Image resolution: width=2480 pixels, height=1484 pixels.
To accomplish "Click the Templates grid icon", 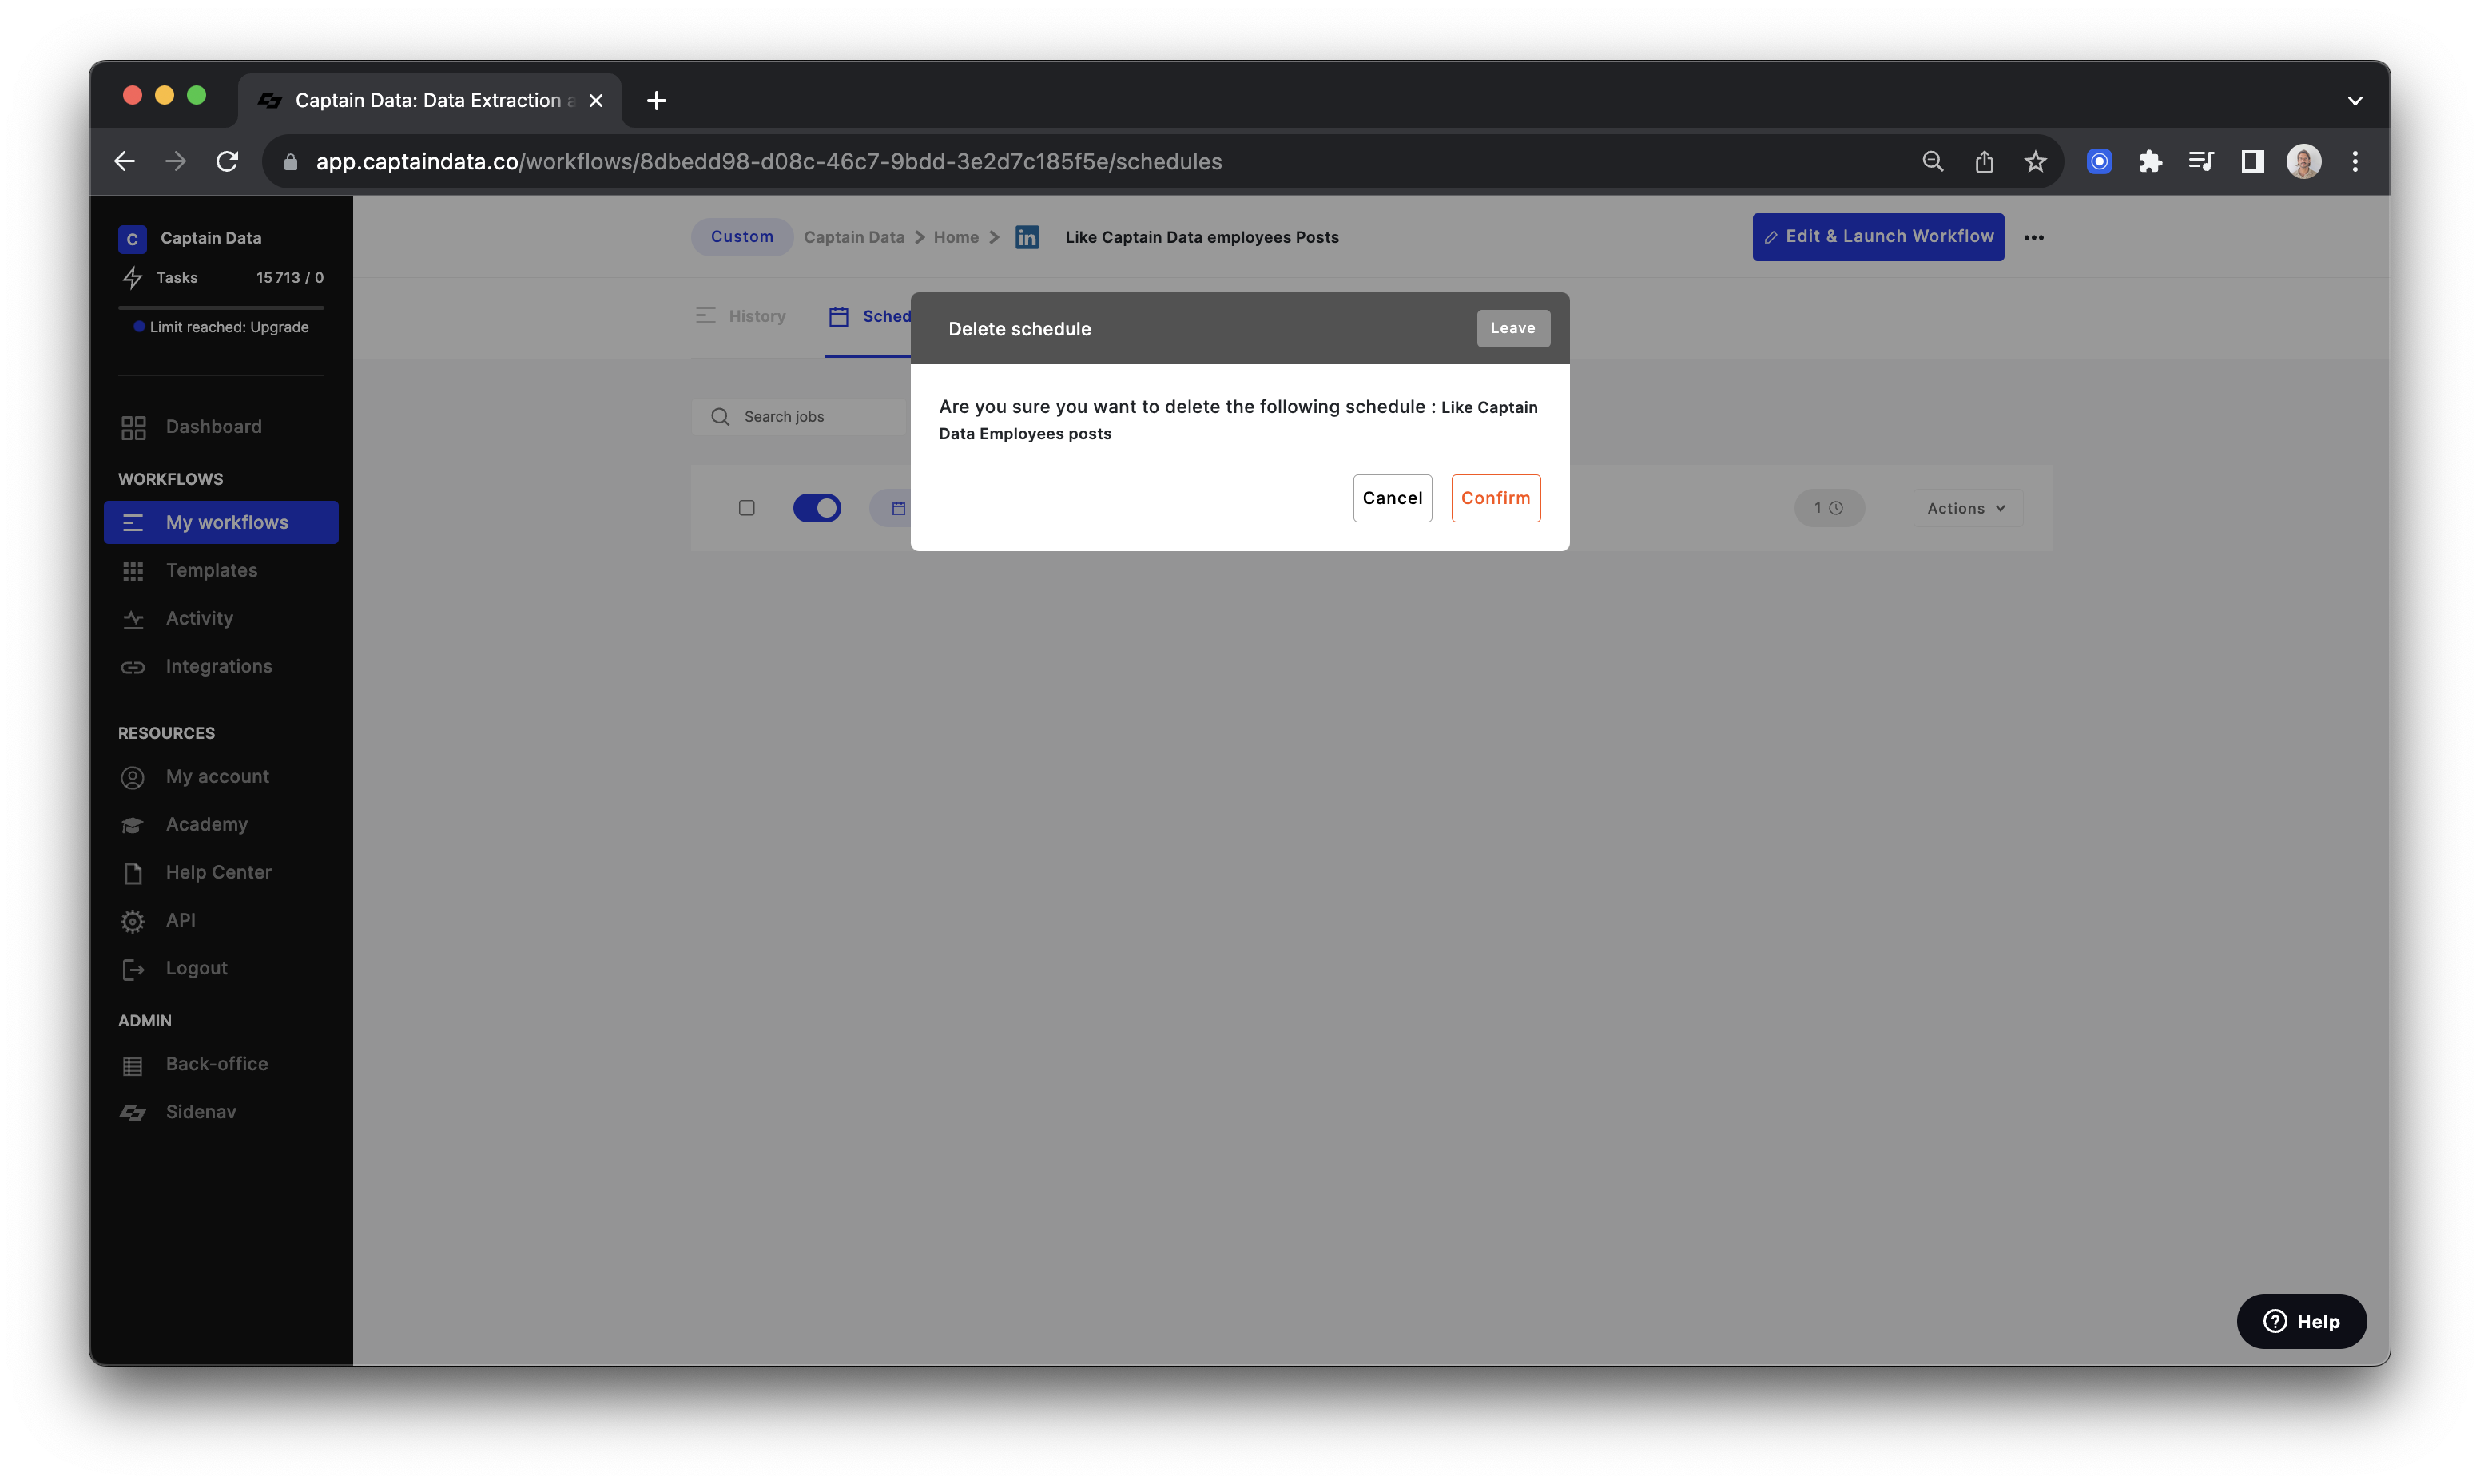I will 133,571.
